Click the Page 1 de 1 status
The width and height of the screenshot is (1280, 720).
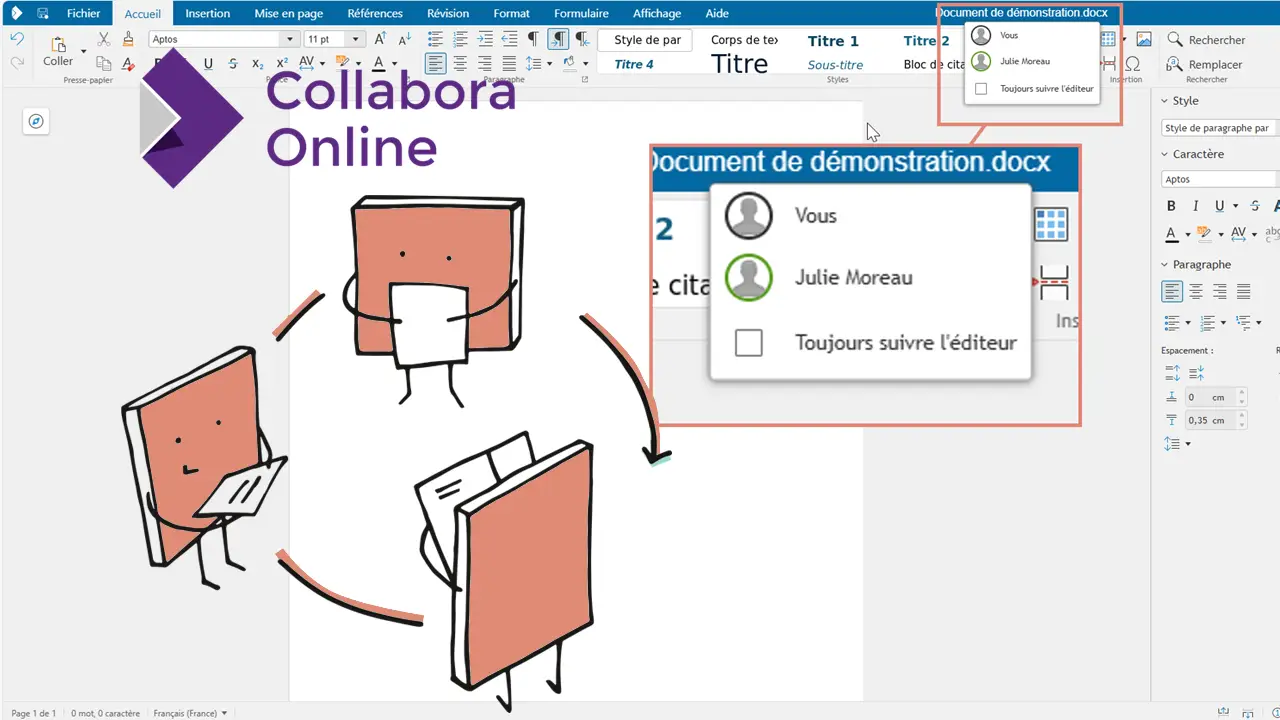[x=33, y=713]
